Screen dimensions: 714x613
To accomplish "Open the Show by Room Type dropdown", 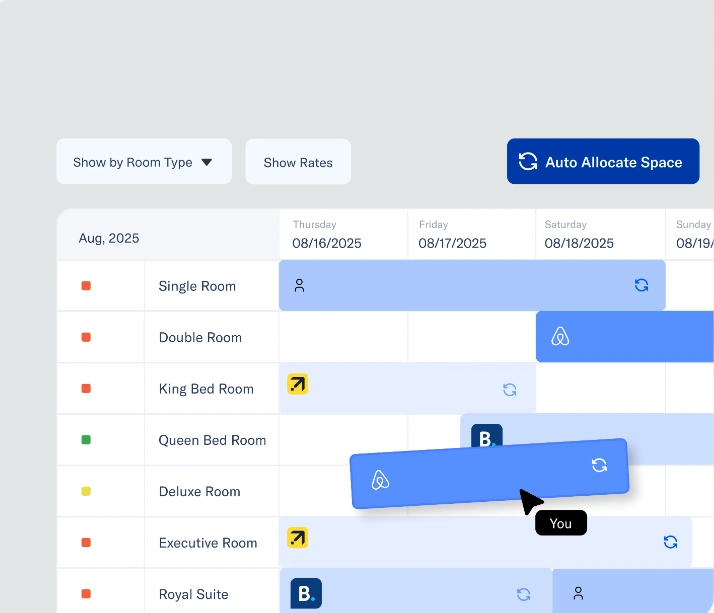I will (144, 162).
